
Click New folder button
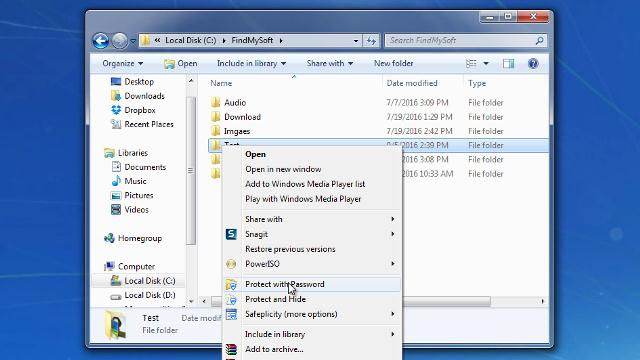(393, 63)
